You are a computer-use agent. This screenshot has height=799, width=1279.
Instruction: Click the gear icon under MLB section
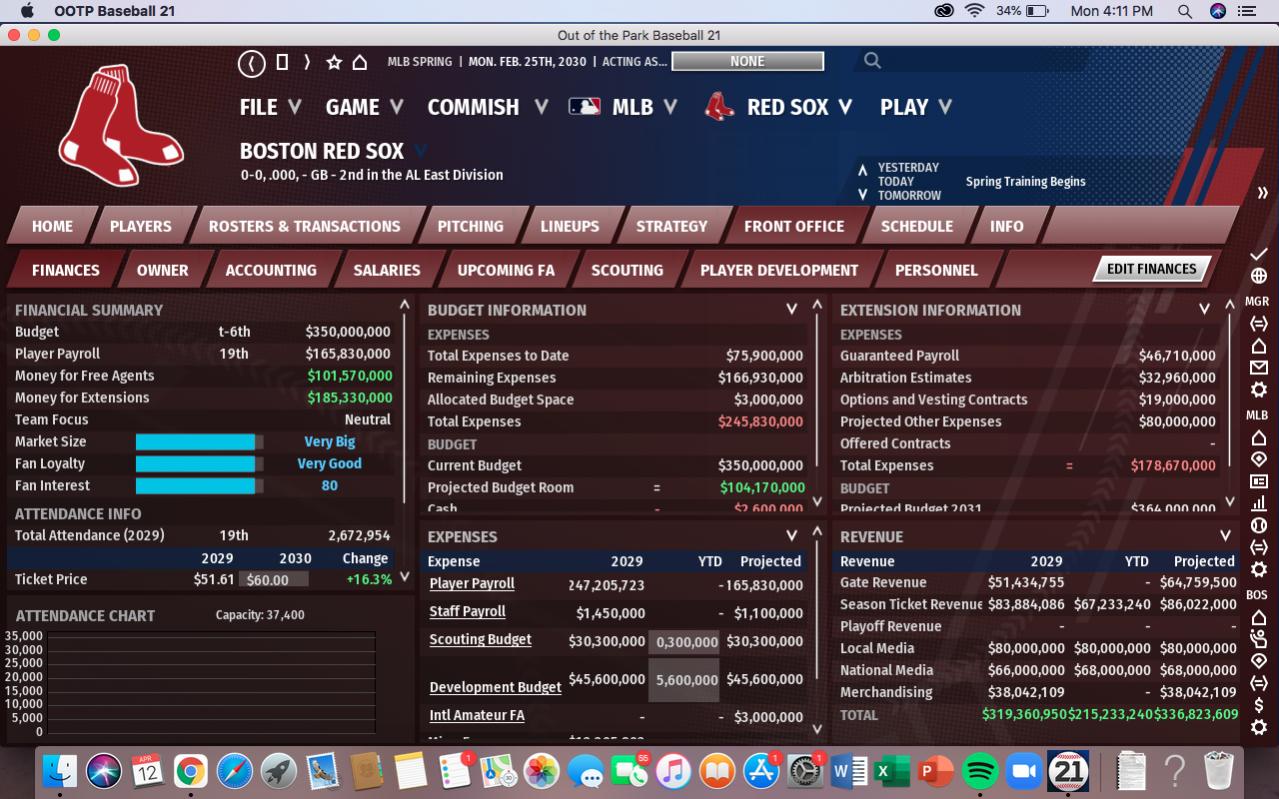click(x=1259, y=569)
